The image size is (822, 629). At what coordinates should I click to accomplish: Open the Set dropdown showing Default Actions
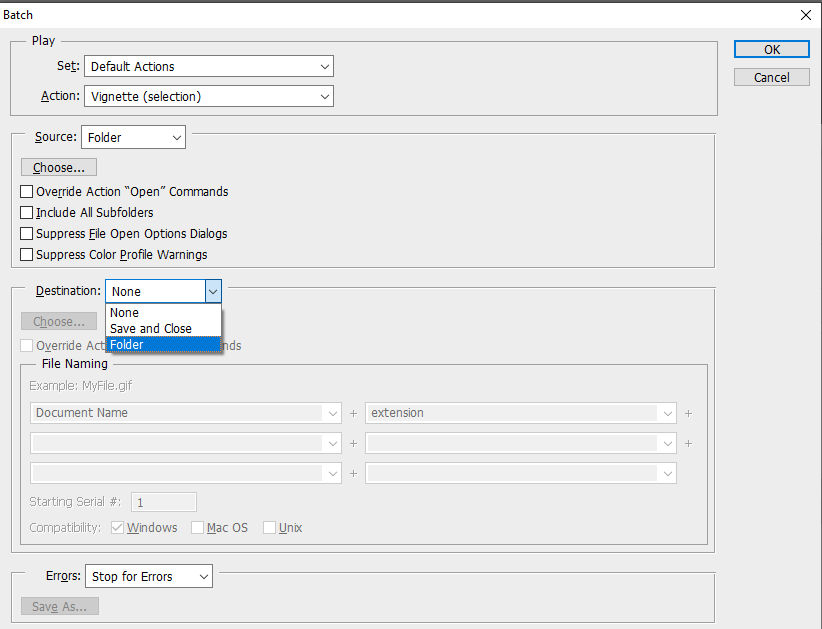coord(209,67)
